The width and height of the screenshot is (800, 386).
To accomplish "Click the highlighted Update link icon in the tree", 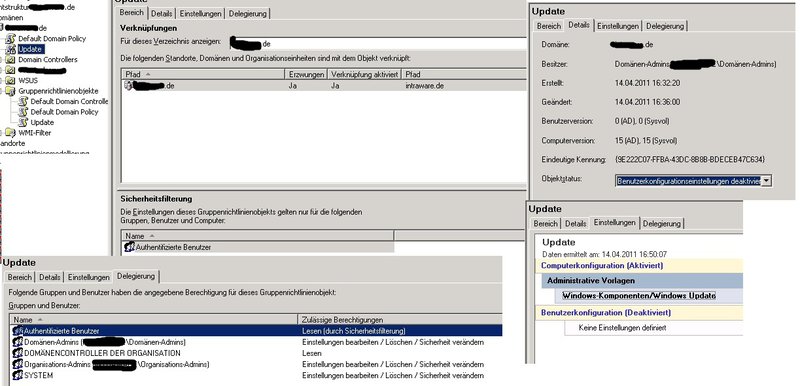I will tap(10, 49).
